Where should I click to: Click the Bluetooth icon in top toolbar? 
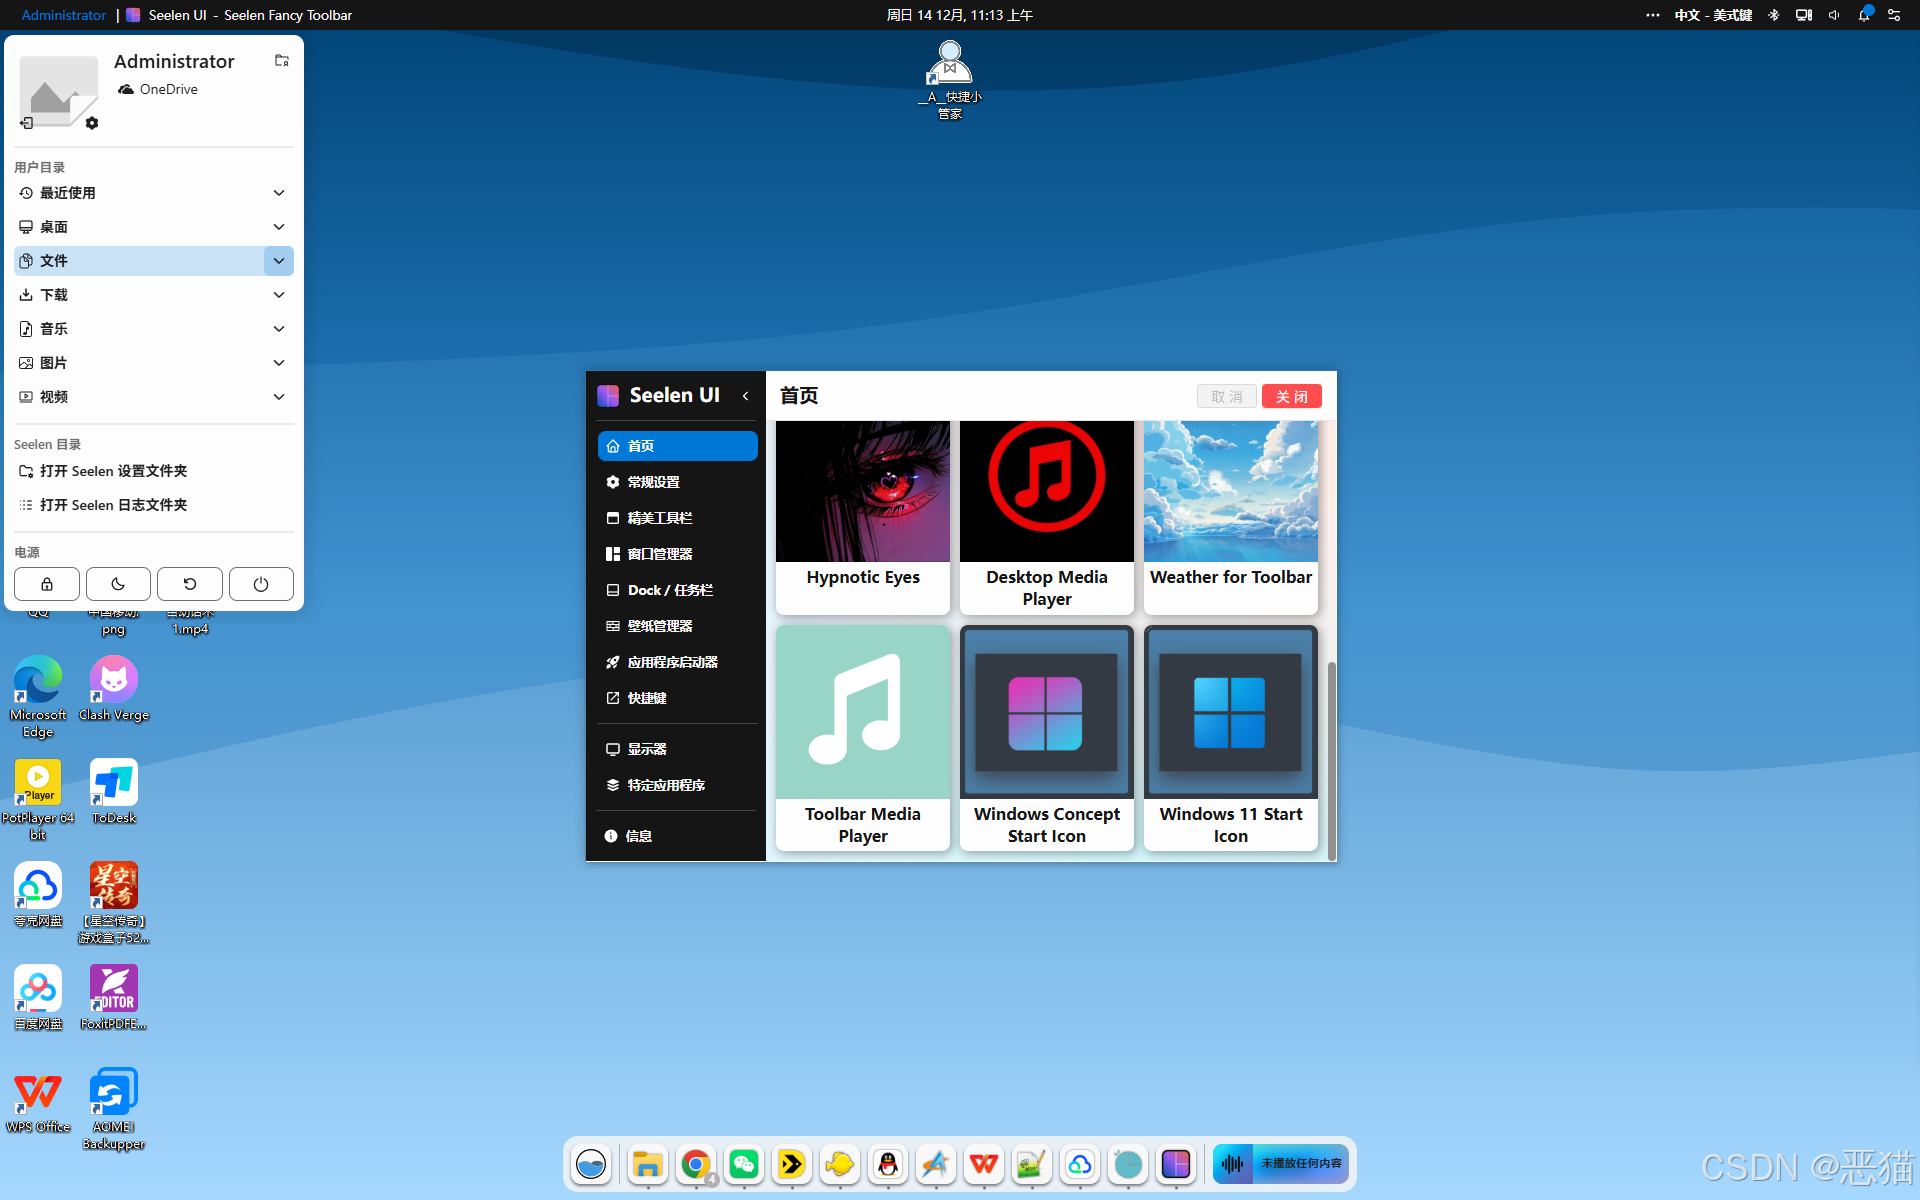(x=1774, y=15)
